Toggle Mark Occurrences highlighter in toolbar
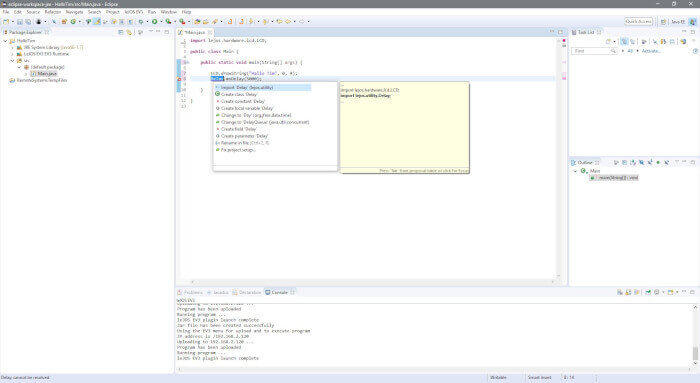Screen dimensions: 700x383 (97, 21)
